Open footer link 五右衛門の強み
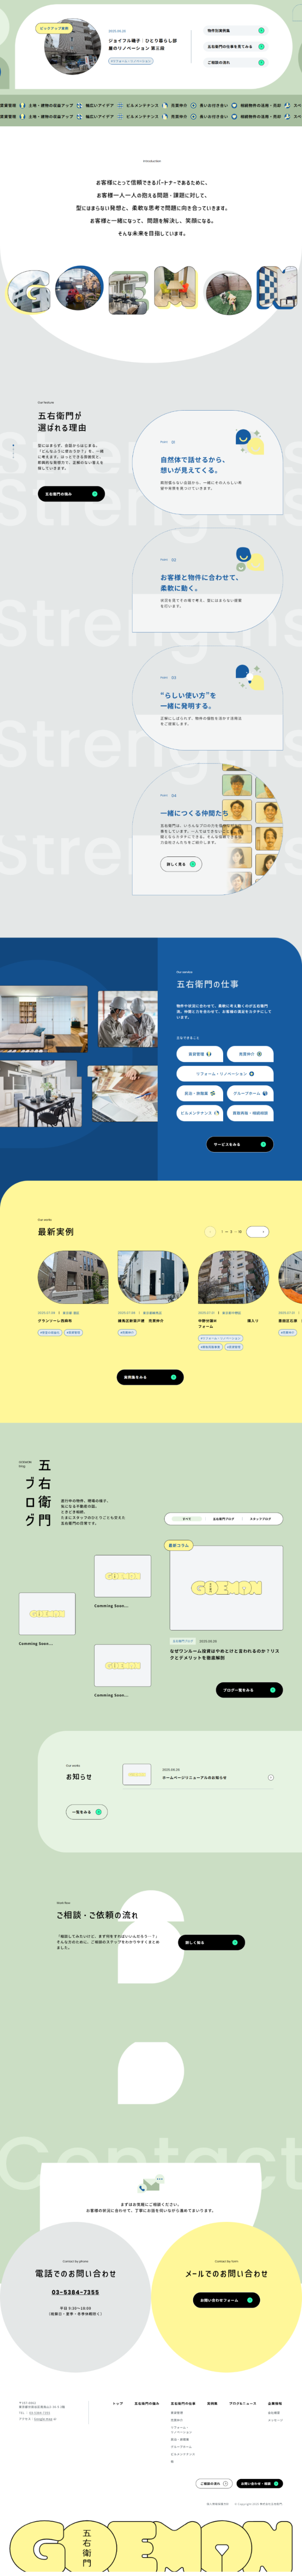 pos(147,2403)
